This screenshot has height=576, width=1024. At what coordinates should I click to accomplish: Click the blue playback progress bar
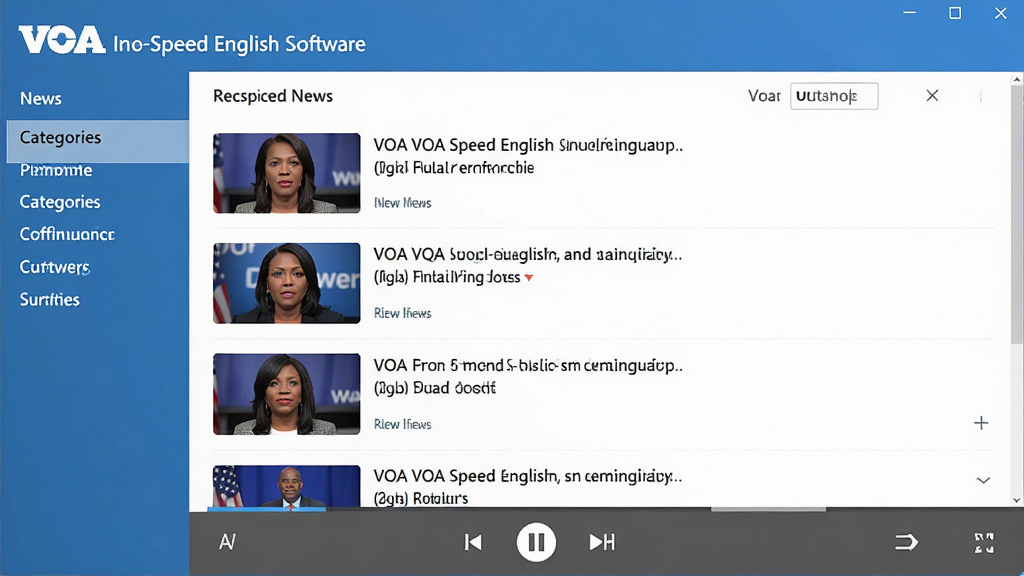(266, 509)
